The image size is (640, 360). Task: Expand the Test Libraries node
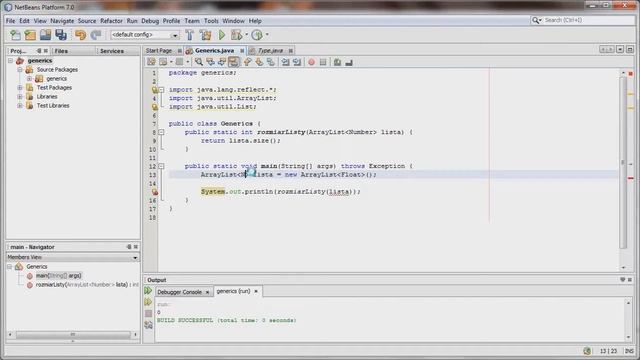click(x=20, y=106)
